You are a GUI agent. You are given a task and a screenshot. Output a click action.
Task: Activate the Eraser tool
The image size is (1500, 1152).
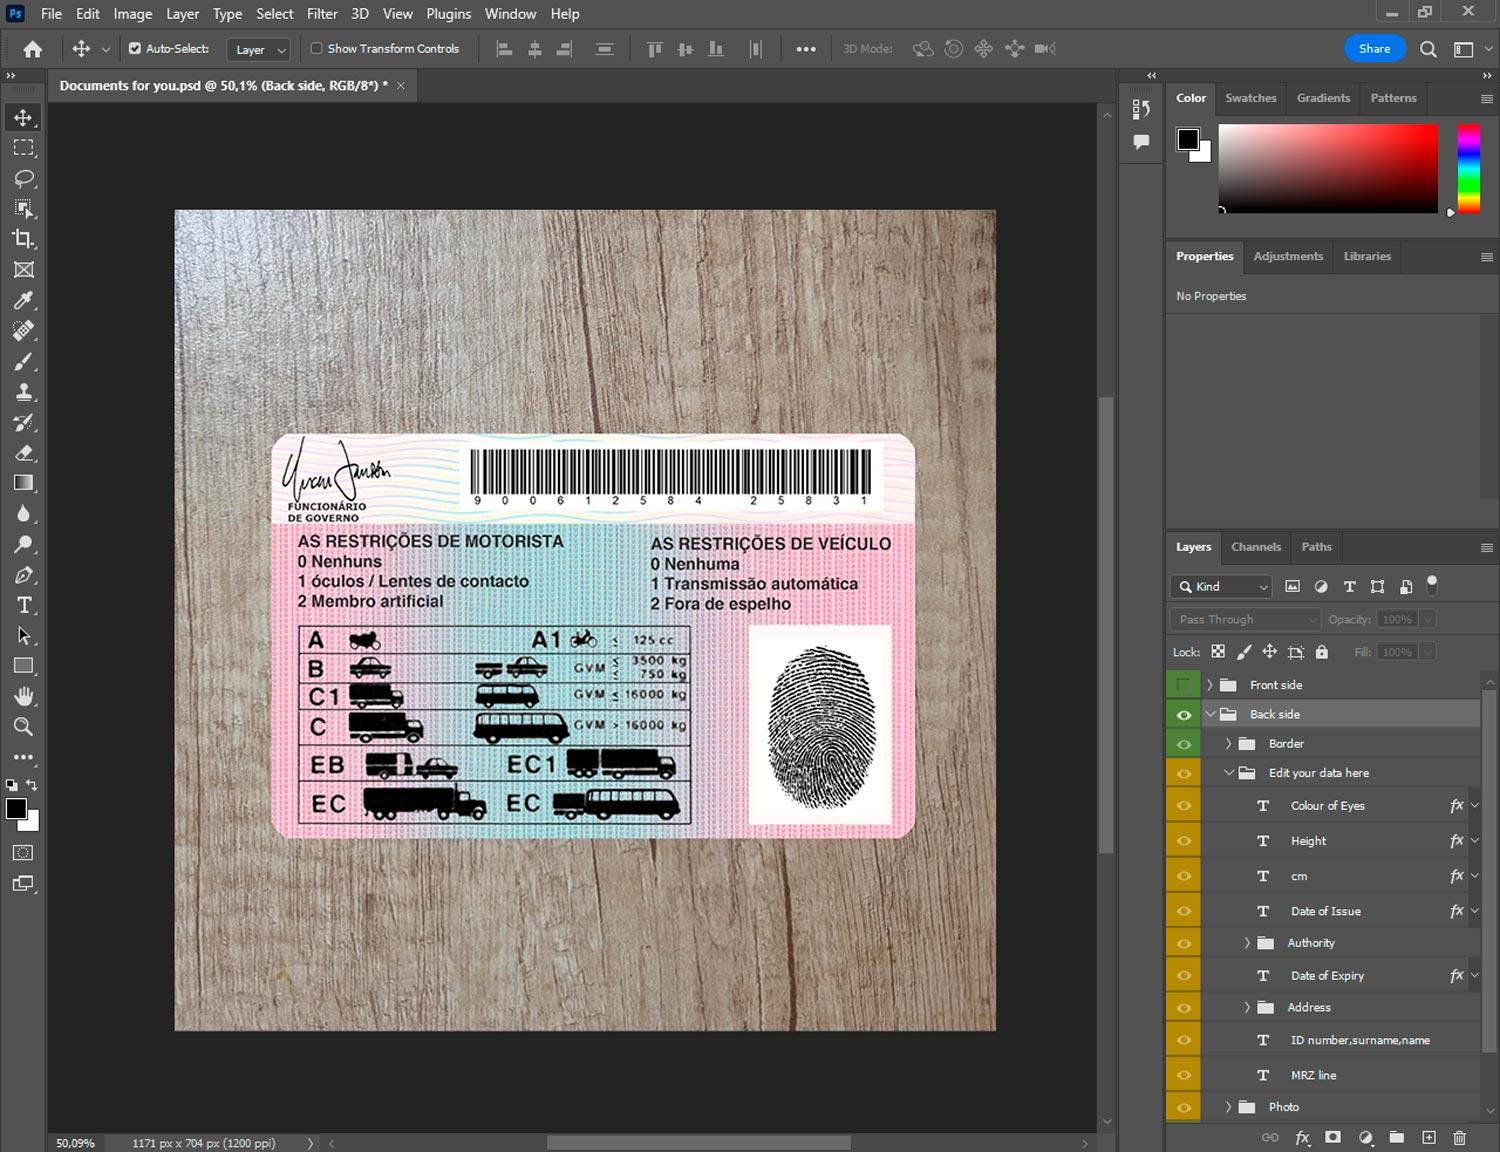pos(23,453)
